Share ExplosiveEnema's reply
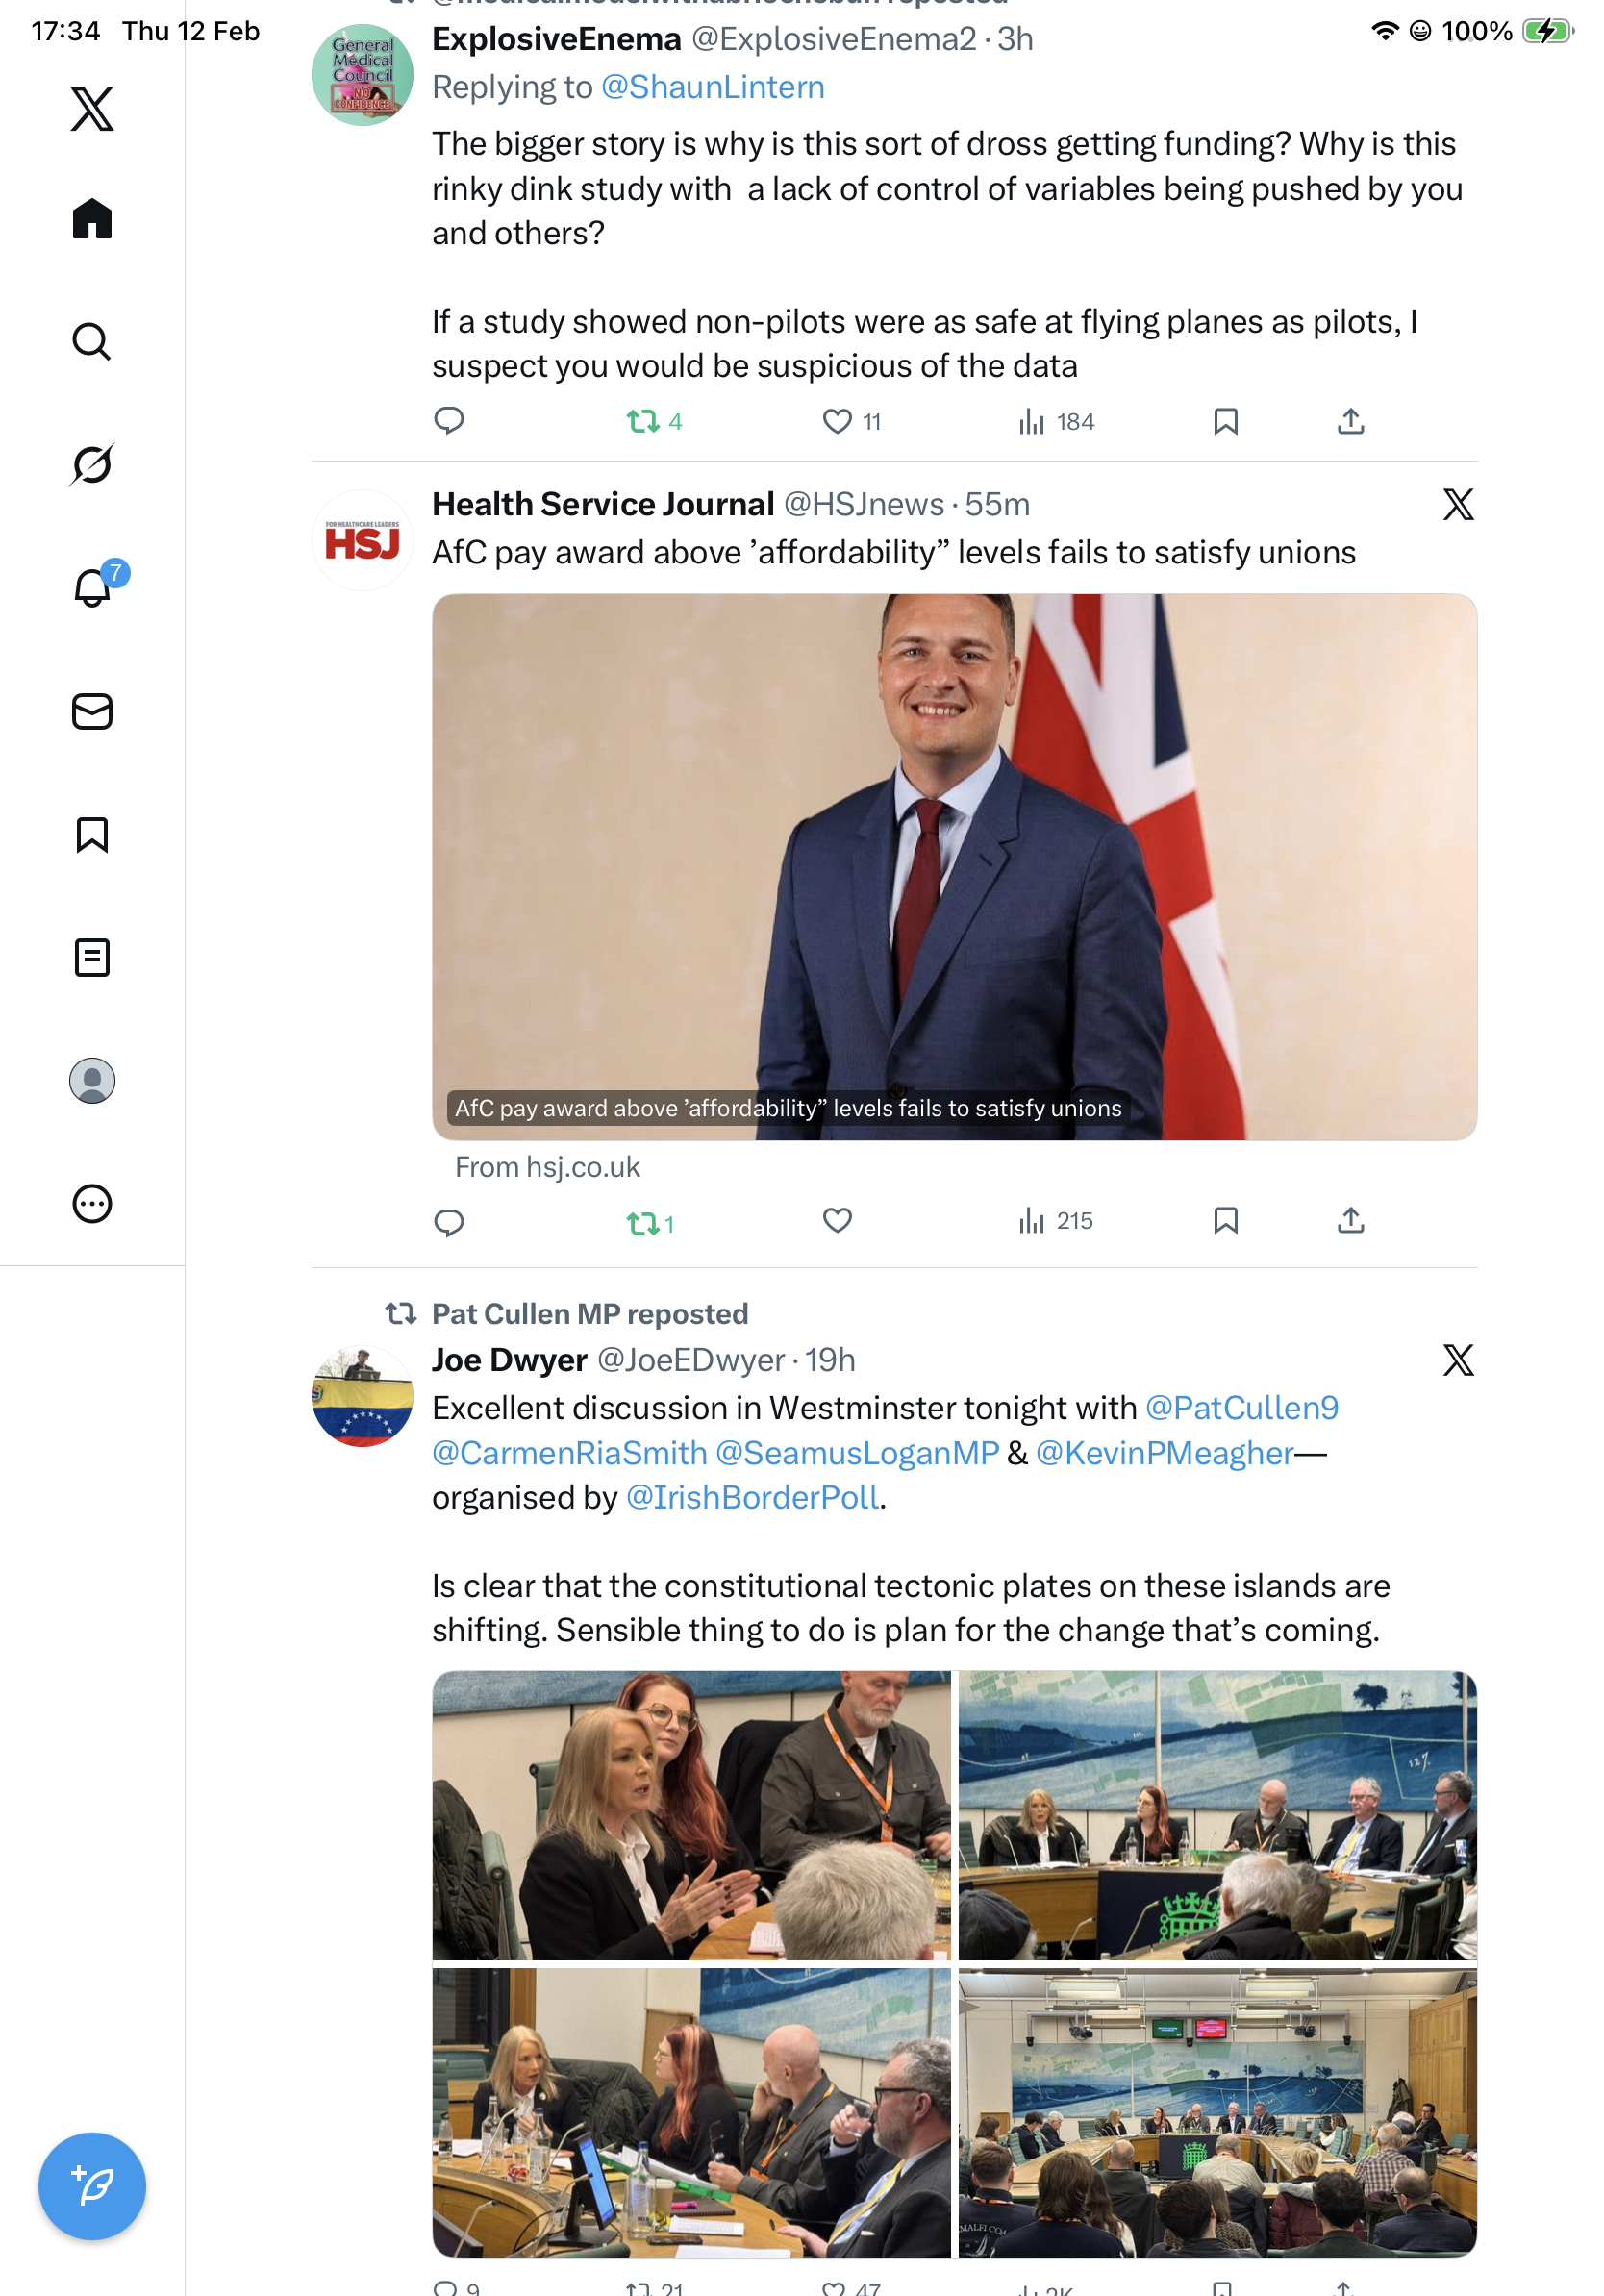The image size is (1604, 2296). [1350, 421]
